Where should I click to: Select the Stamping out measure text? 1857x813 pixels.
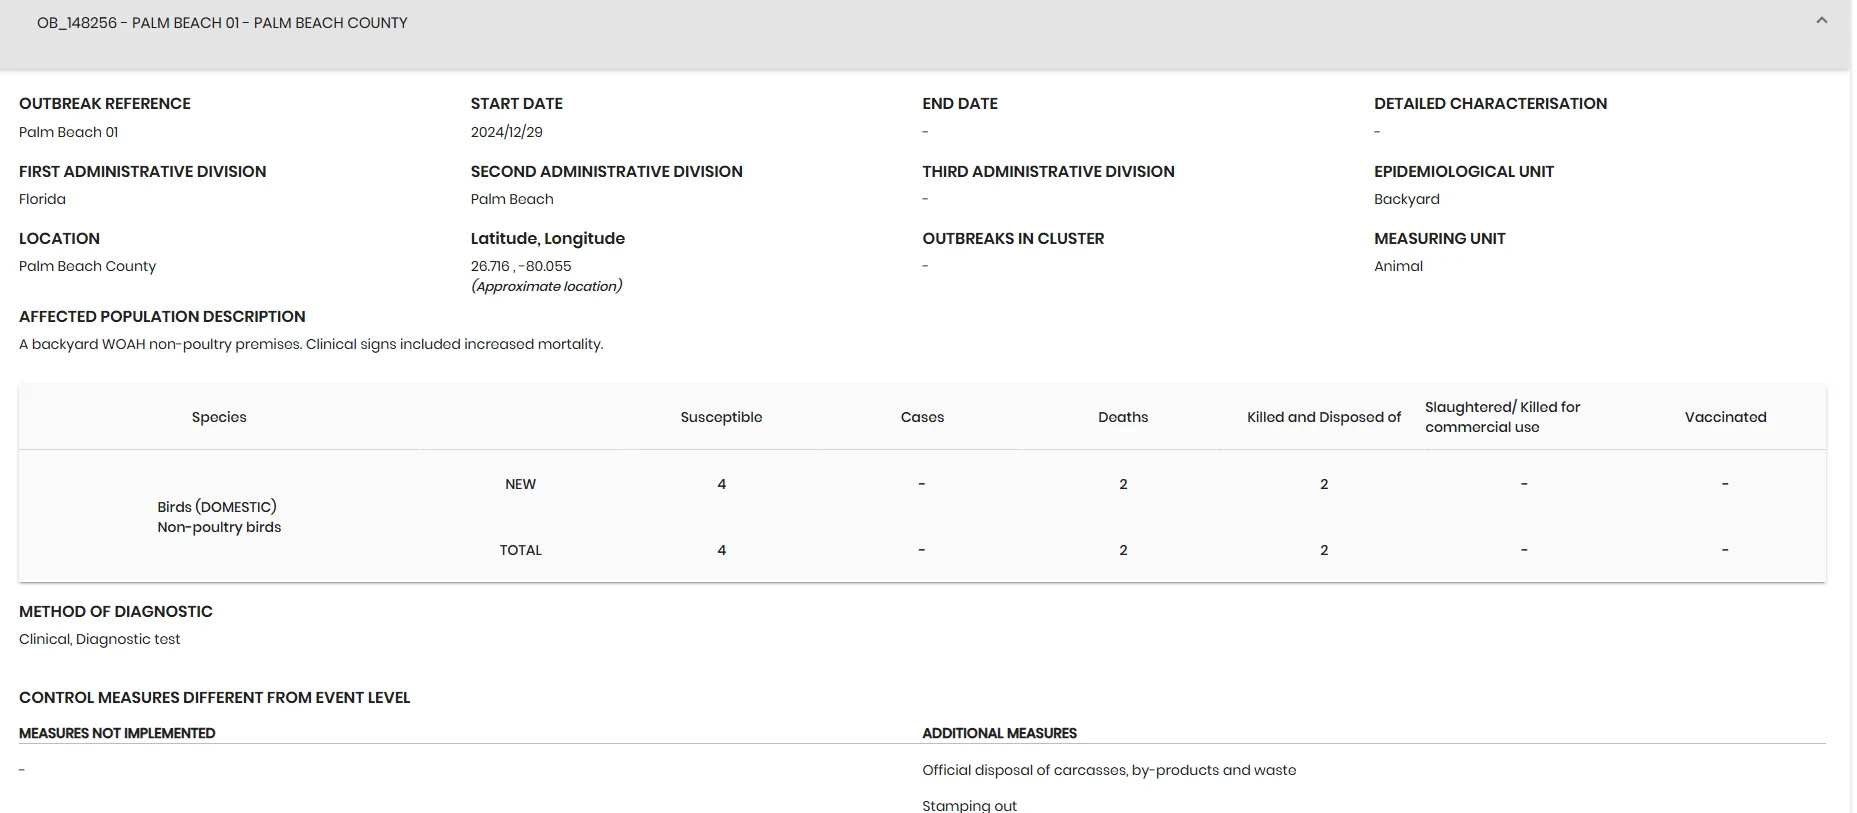969,805
